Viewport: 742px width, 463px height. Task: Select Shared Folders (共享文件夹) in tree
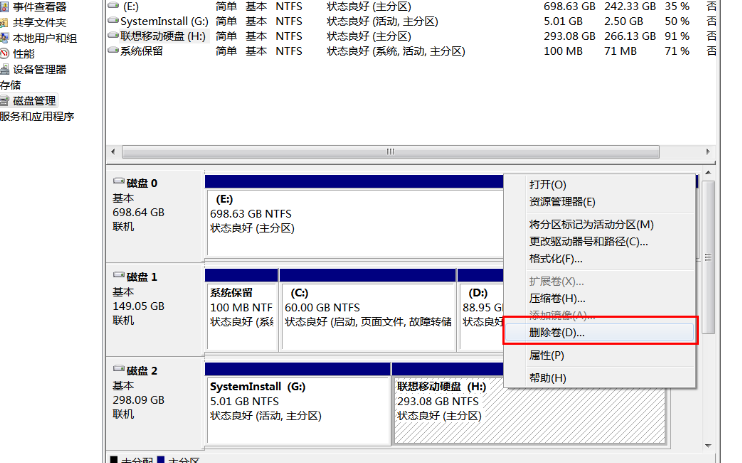click(39, 22)
